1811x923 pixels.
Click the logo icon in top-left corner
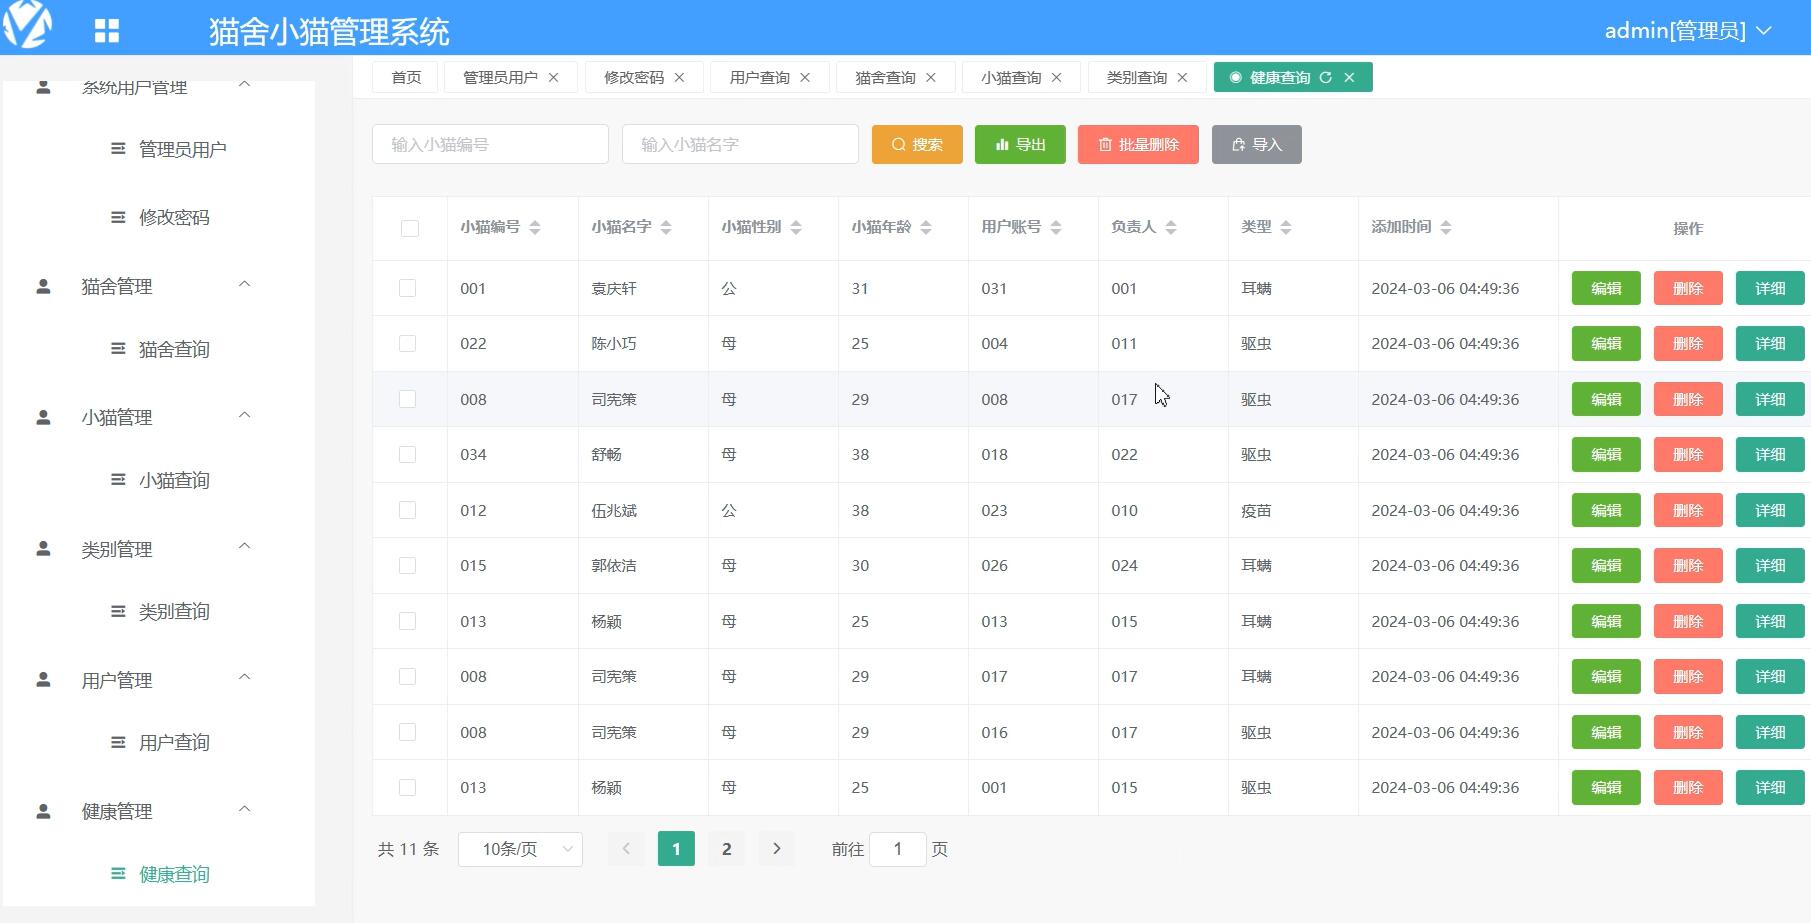pos(30,28)
